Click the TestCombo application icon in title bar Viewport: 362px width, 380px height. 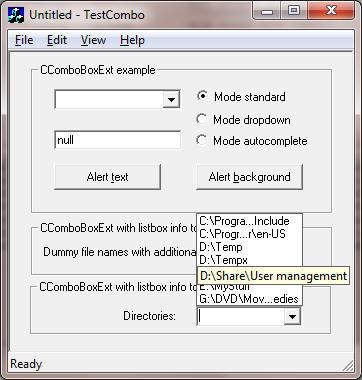16,15
